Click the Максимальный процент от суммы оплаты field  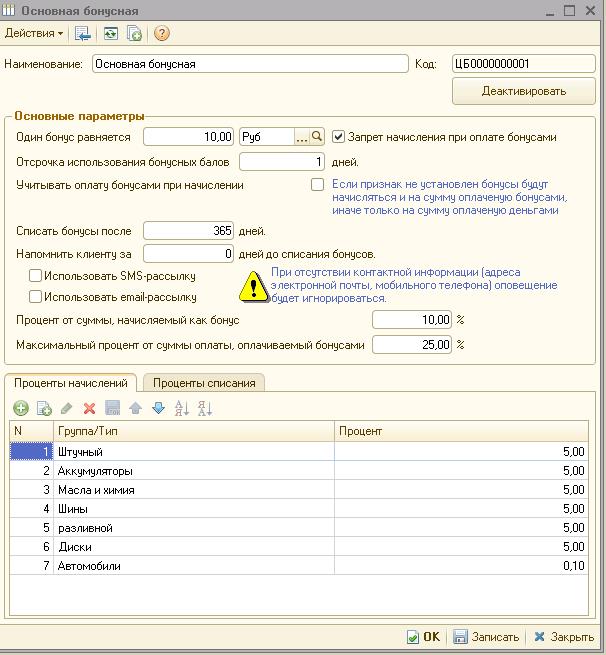tap(412, 345)
